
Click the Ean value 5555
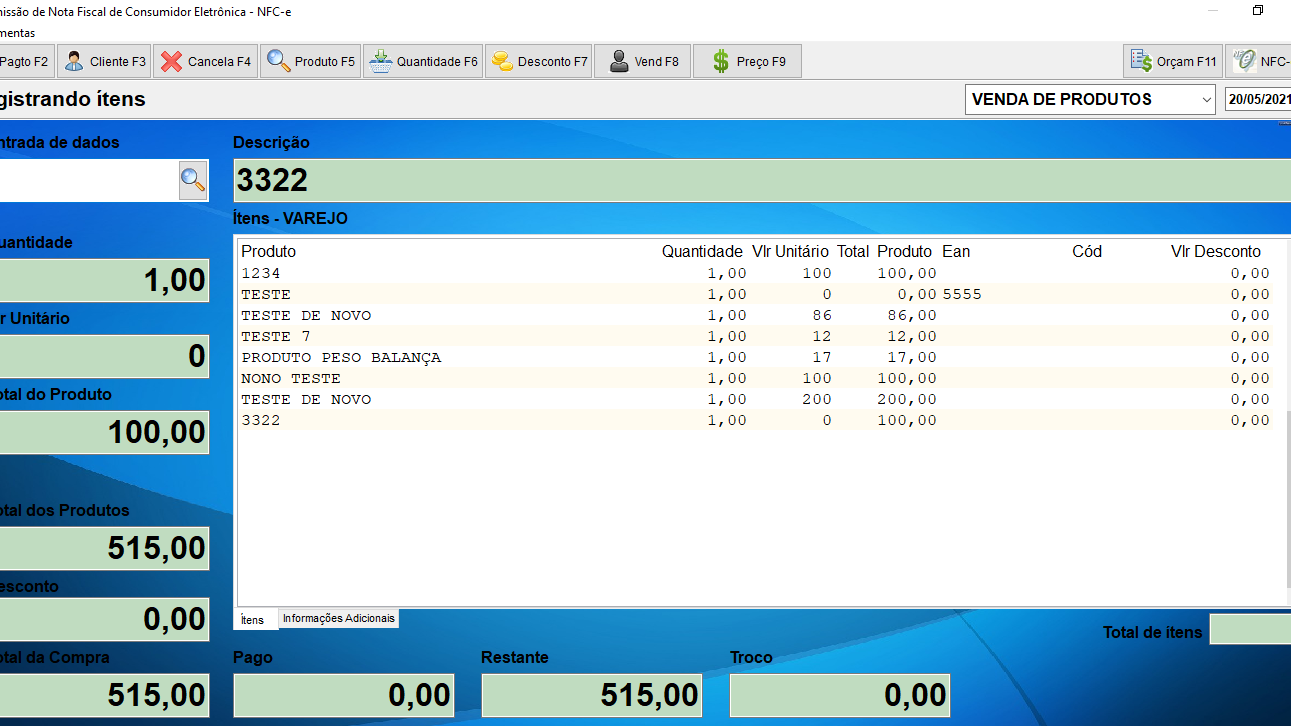[x=962, y=294]
